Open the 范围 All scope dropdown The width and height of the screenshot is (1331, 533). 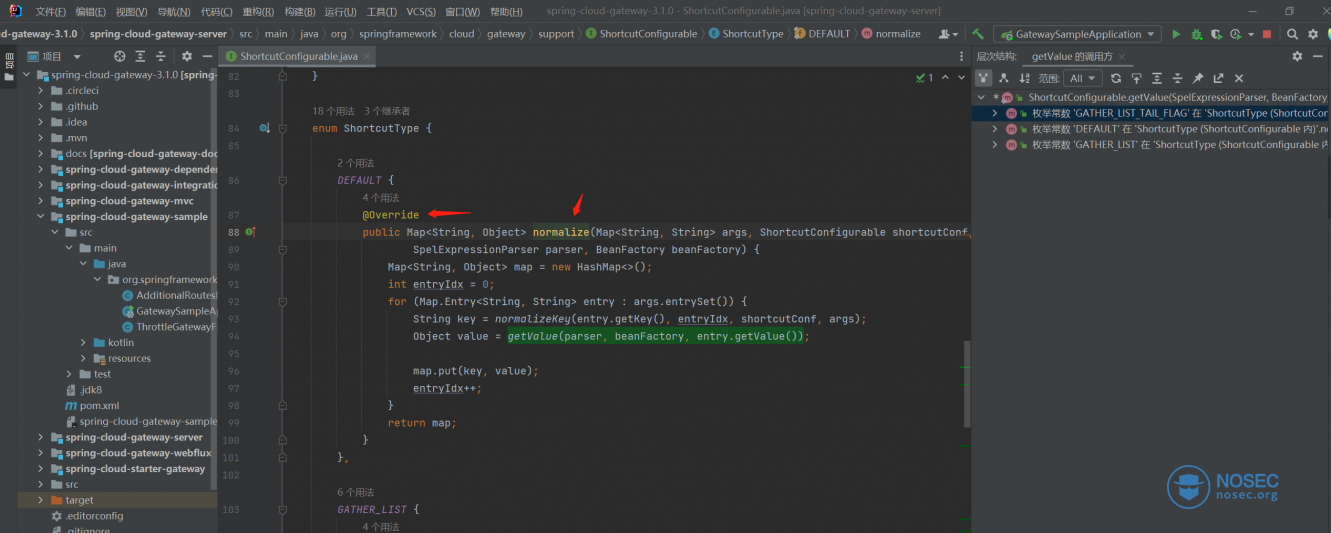1083,78
